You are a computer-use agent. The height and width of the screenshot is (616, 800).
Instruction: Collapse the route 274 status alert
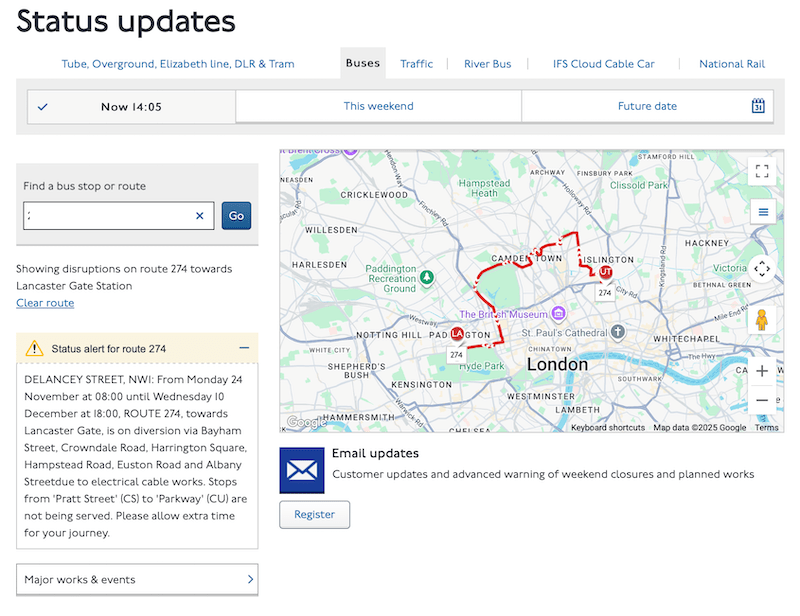click(x=244, y=348)
